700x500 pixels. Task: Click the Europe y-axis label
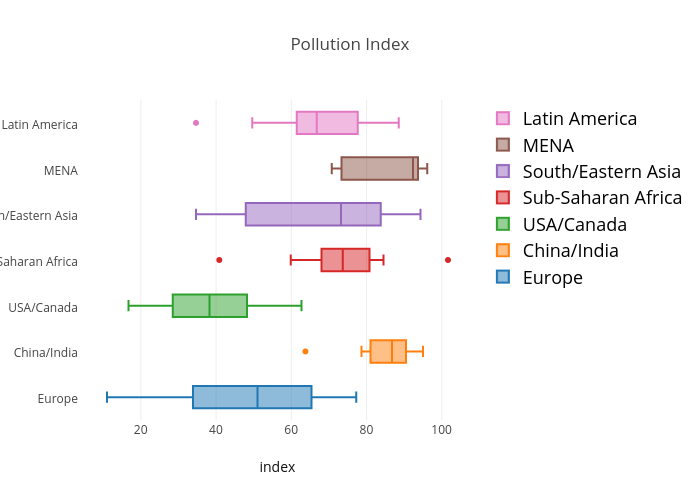pyautogui.click(x=57, y=399)
